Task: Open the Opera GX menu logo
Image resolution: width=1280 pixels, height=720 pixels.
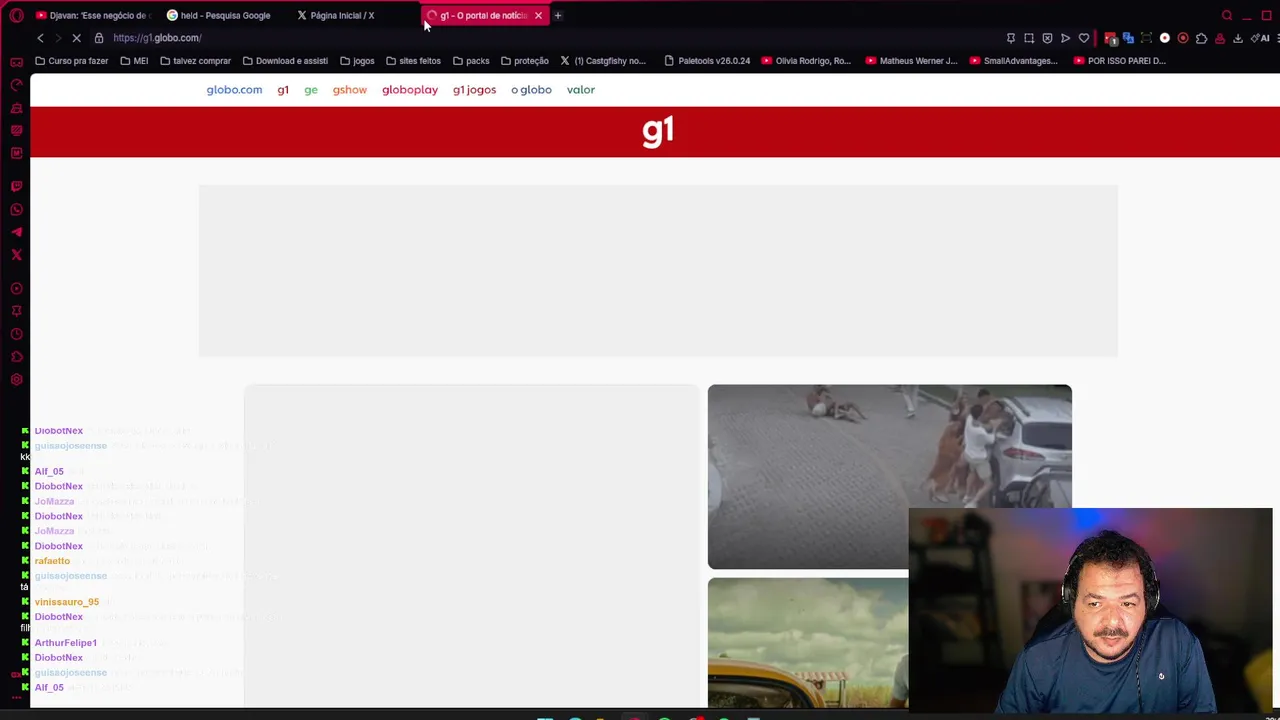Action: point(16,15)
